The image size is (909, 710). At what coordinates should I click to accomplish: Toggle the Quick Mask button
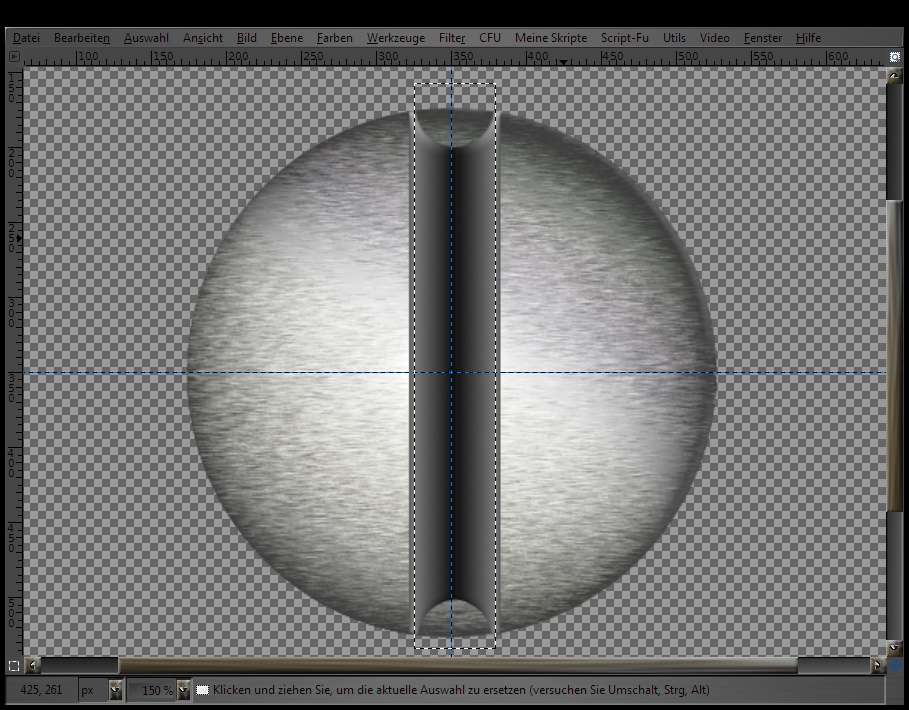click(x=14, y=665)
